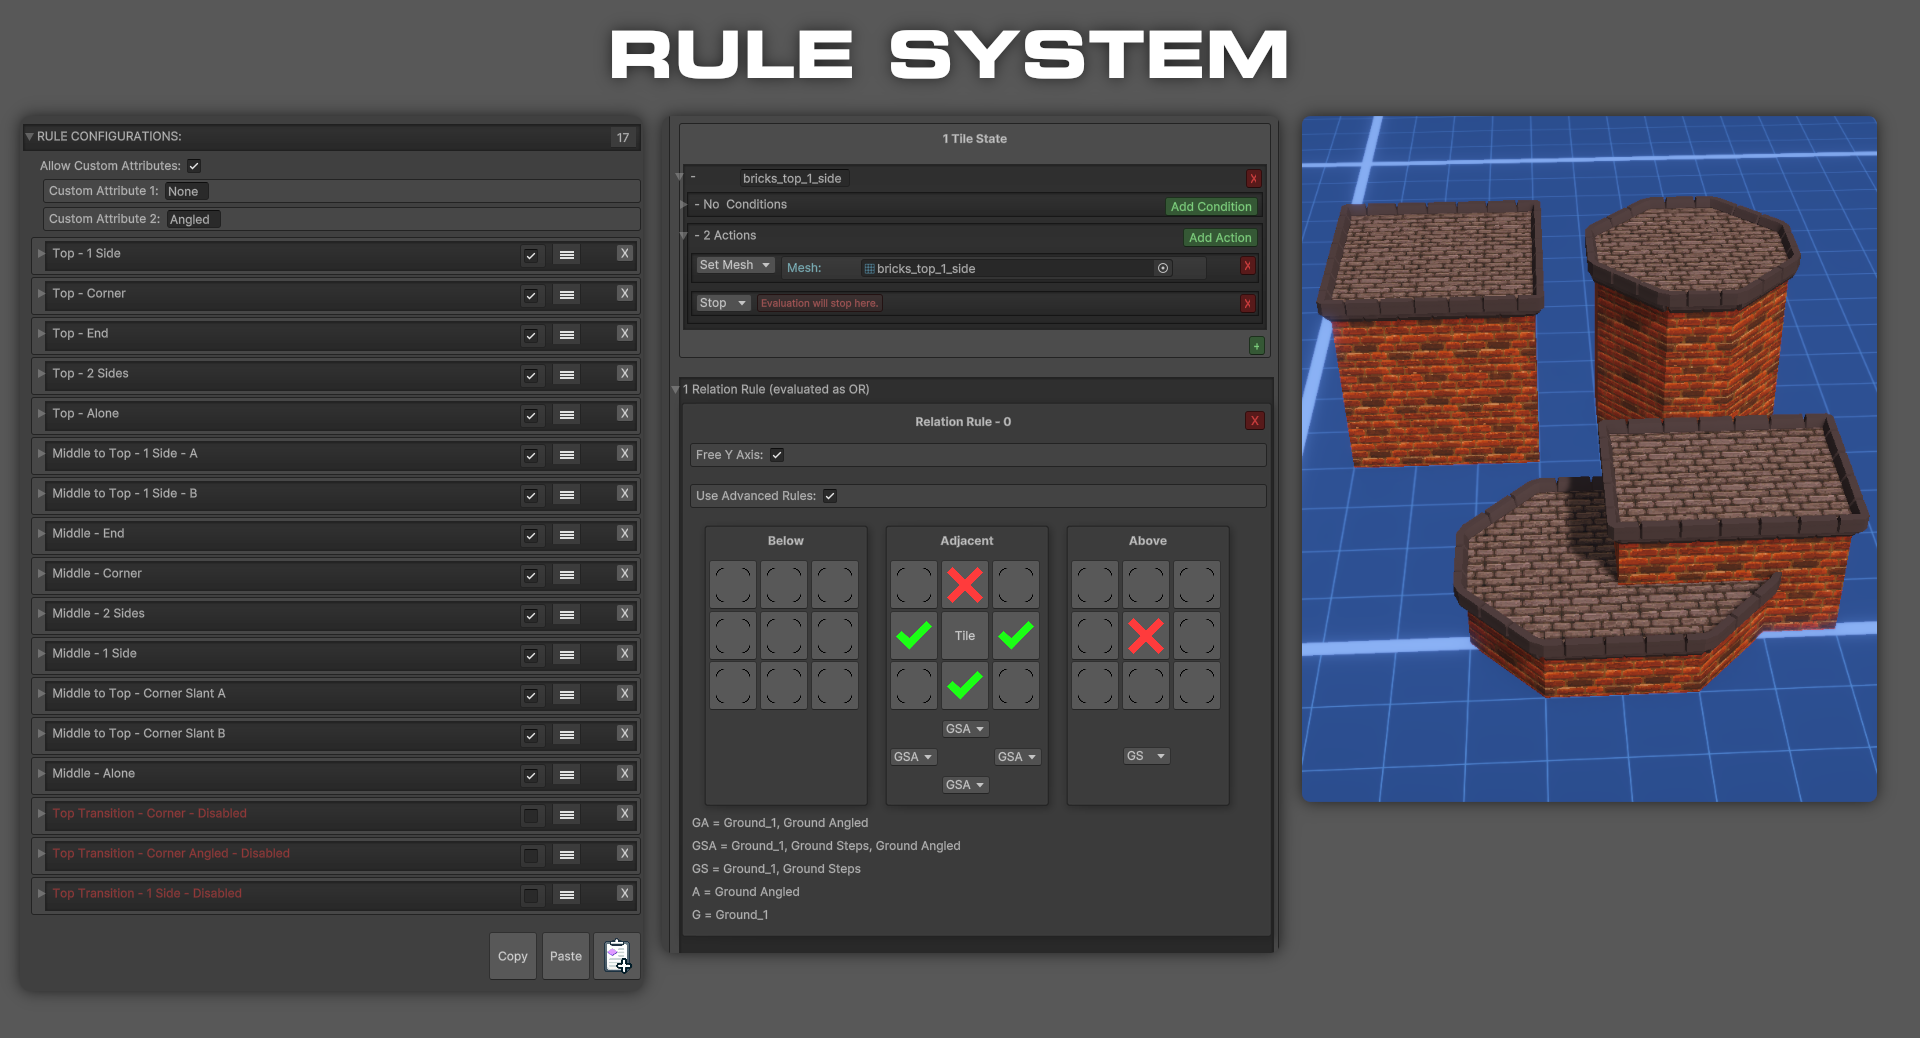The height and width of the screenshot is (1038, 1920).
Task: Click green check below Tile cell
Action: [965, 686]
